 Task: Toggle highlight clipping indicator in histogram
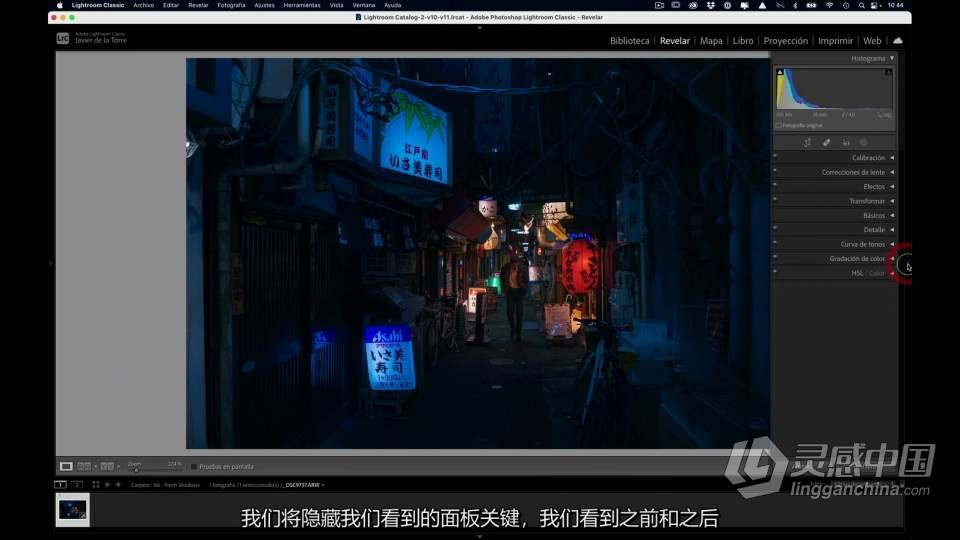[x=888, y=72]
